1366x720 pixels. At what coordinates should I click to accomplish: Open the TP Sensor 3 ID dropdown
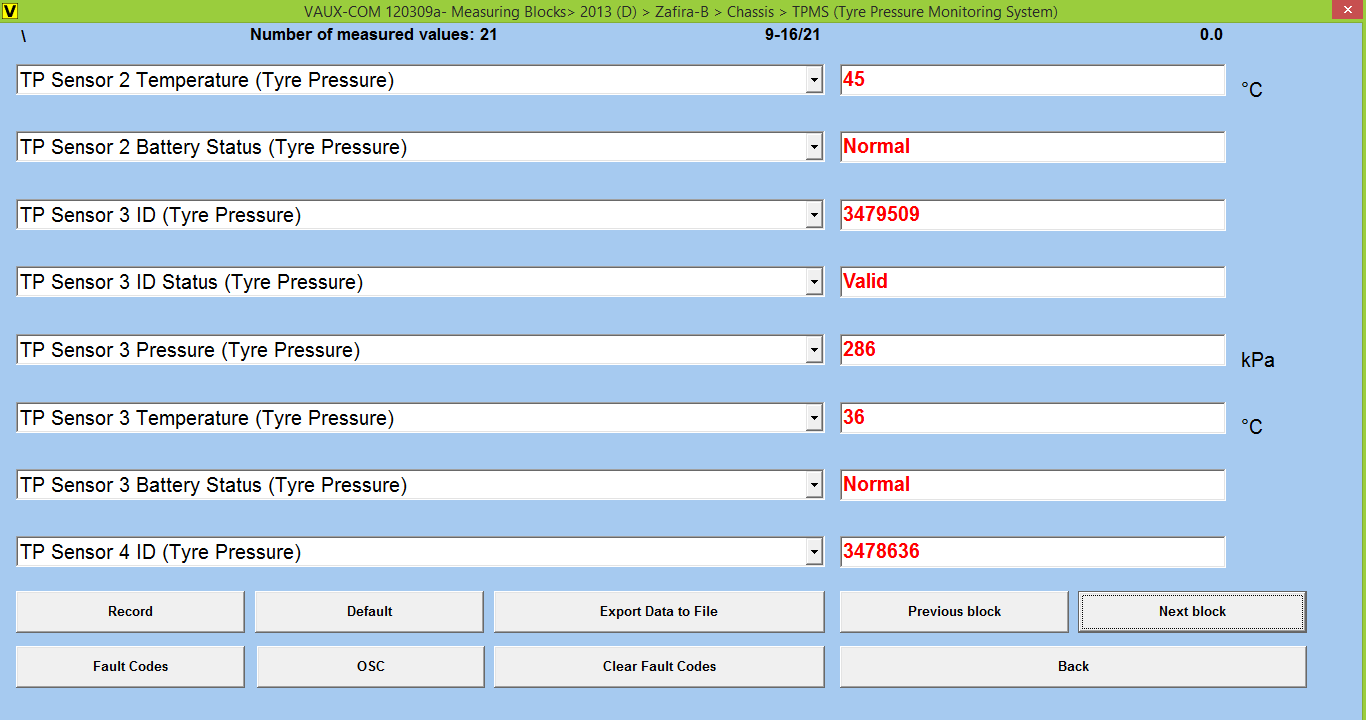[x=814, y=216]
